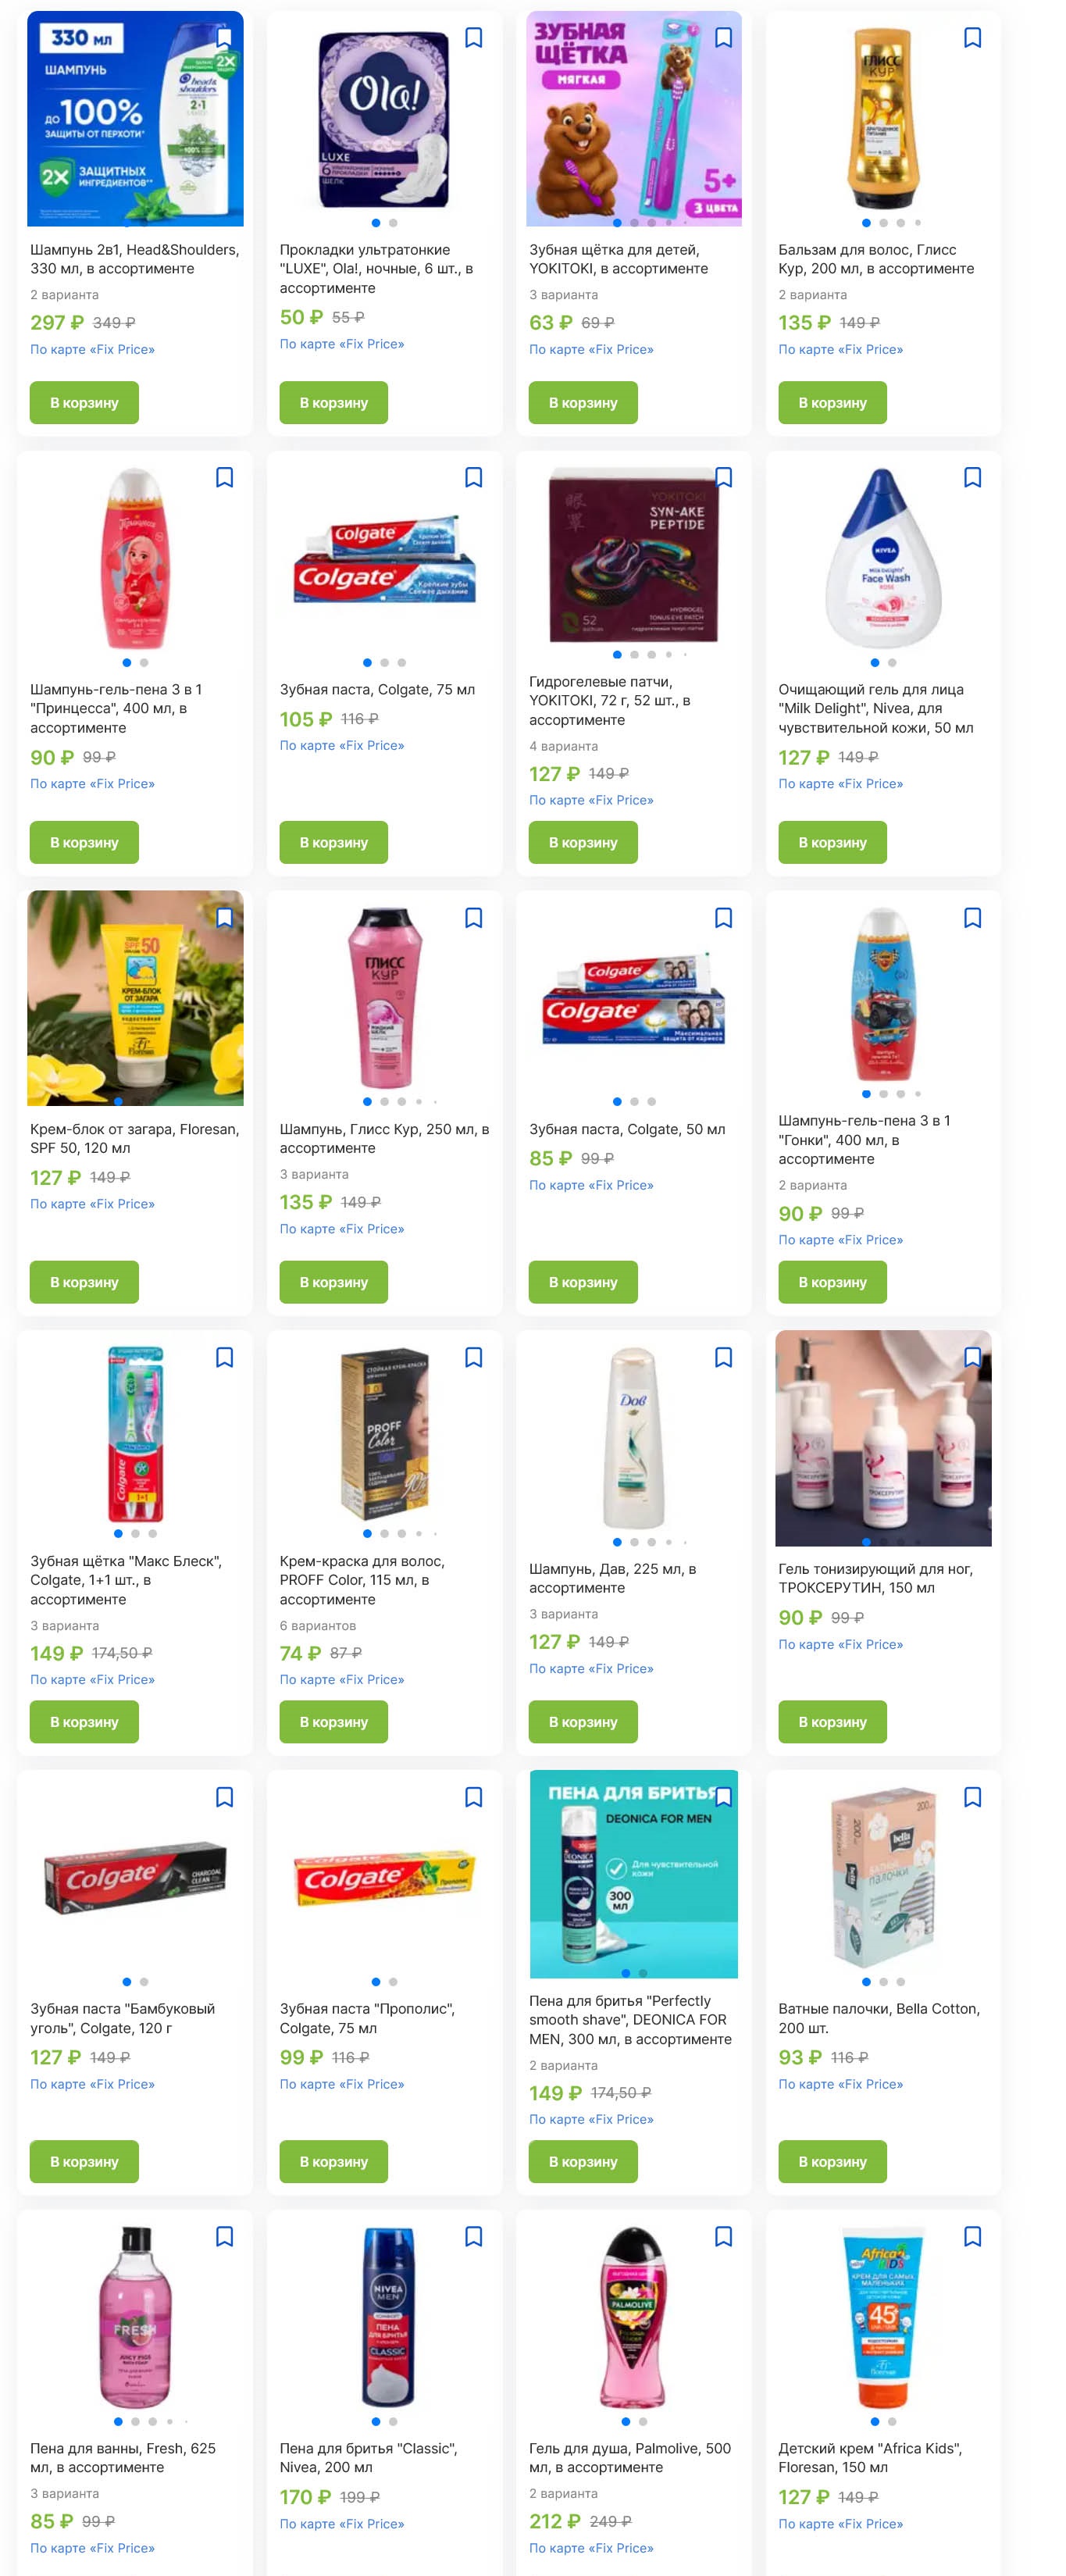The width and height of the screenshot is (1066, 2576).
Task: Add YOKITOKI hydrogel patches to cart
Action: tap(583, 842)
